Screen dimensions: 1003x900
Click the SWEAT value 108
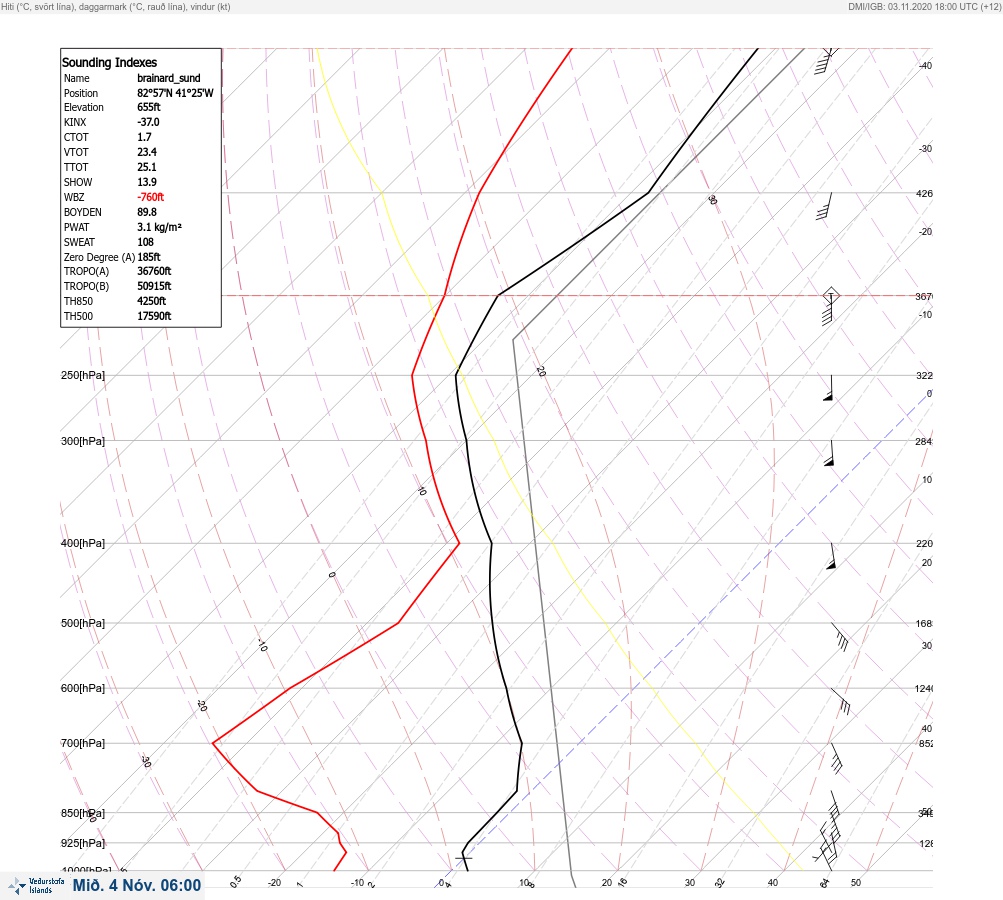coord(145,242)
